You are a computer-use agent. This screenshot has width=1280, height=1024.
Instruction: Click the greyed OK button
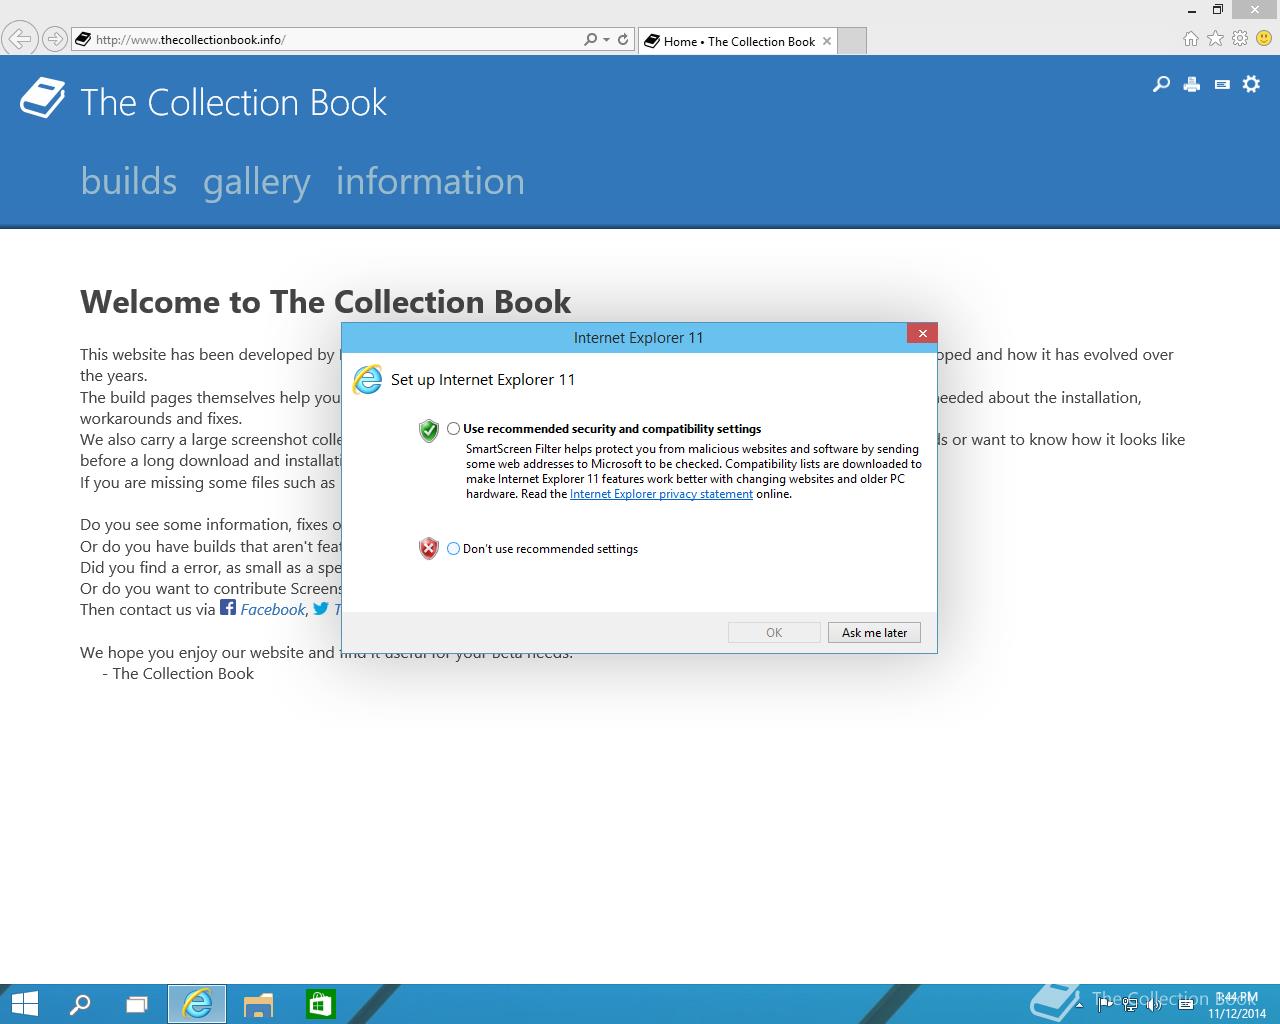click(x=774, y=632)
